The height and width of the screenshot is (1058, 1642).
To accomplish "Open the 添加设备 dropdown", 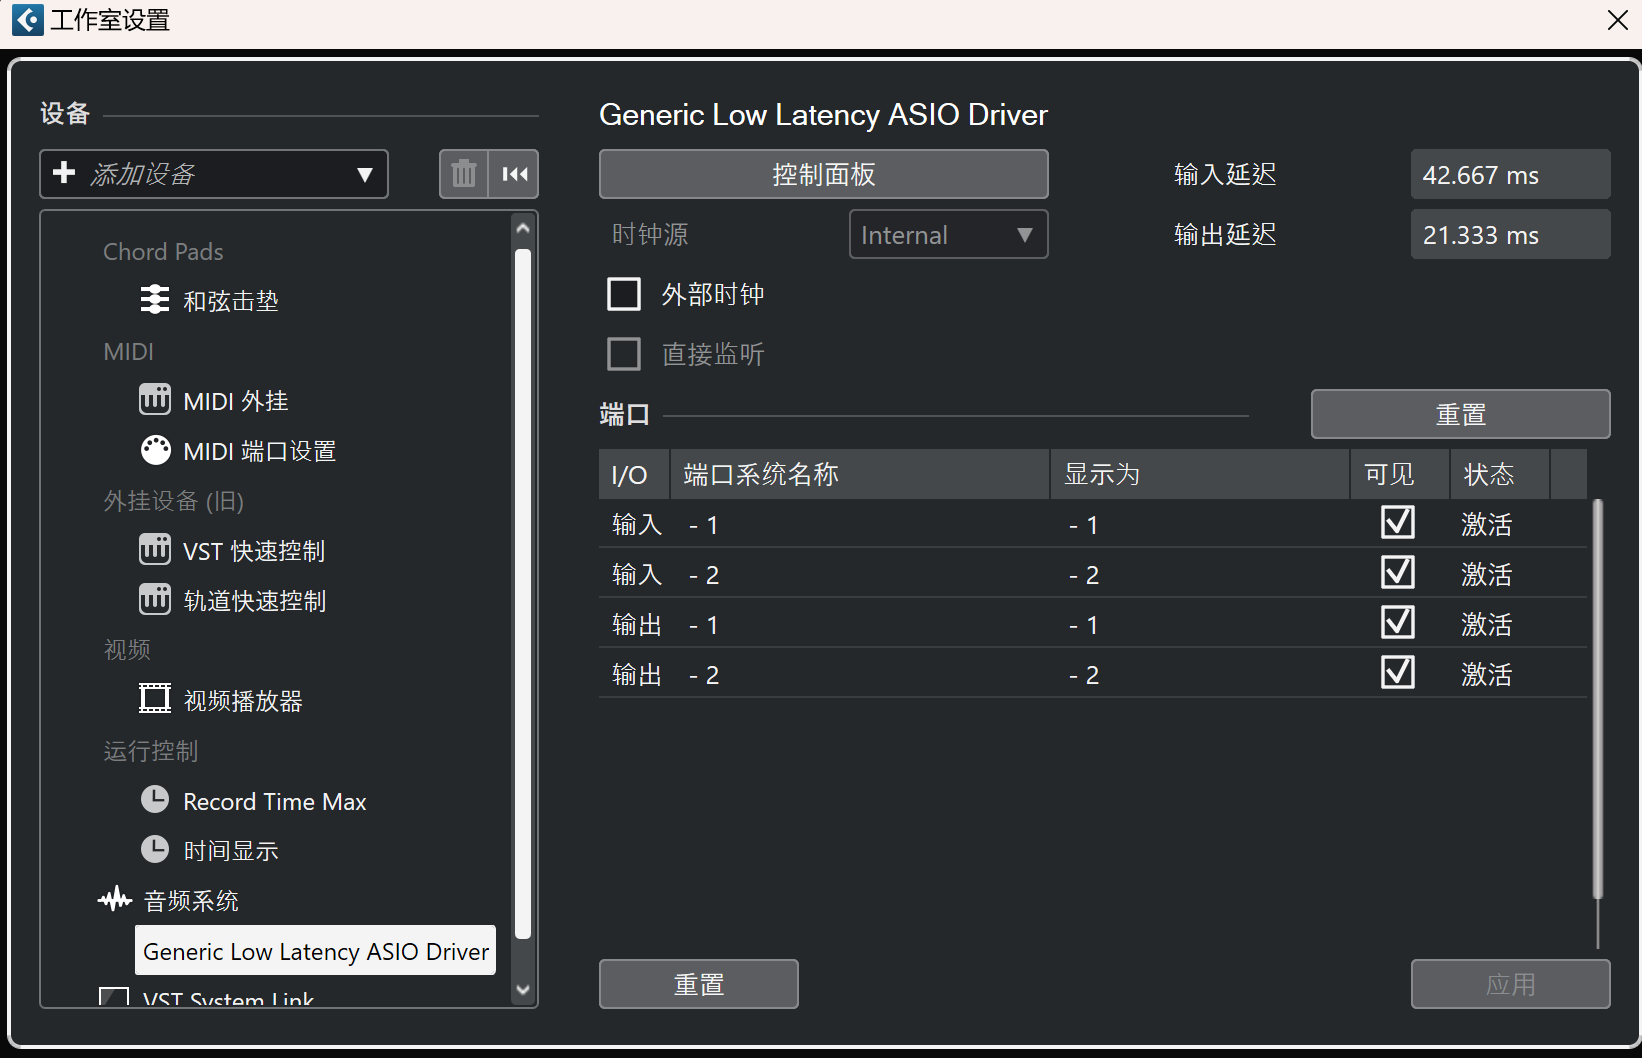I will coord(213,173).
